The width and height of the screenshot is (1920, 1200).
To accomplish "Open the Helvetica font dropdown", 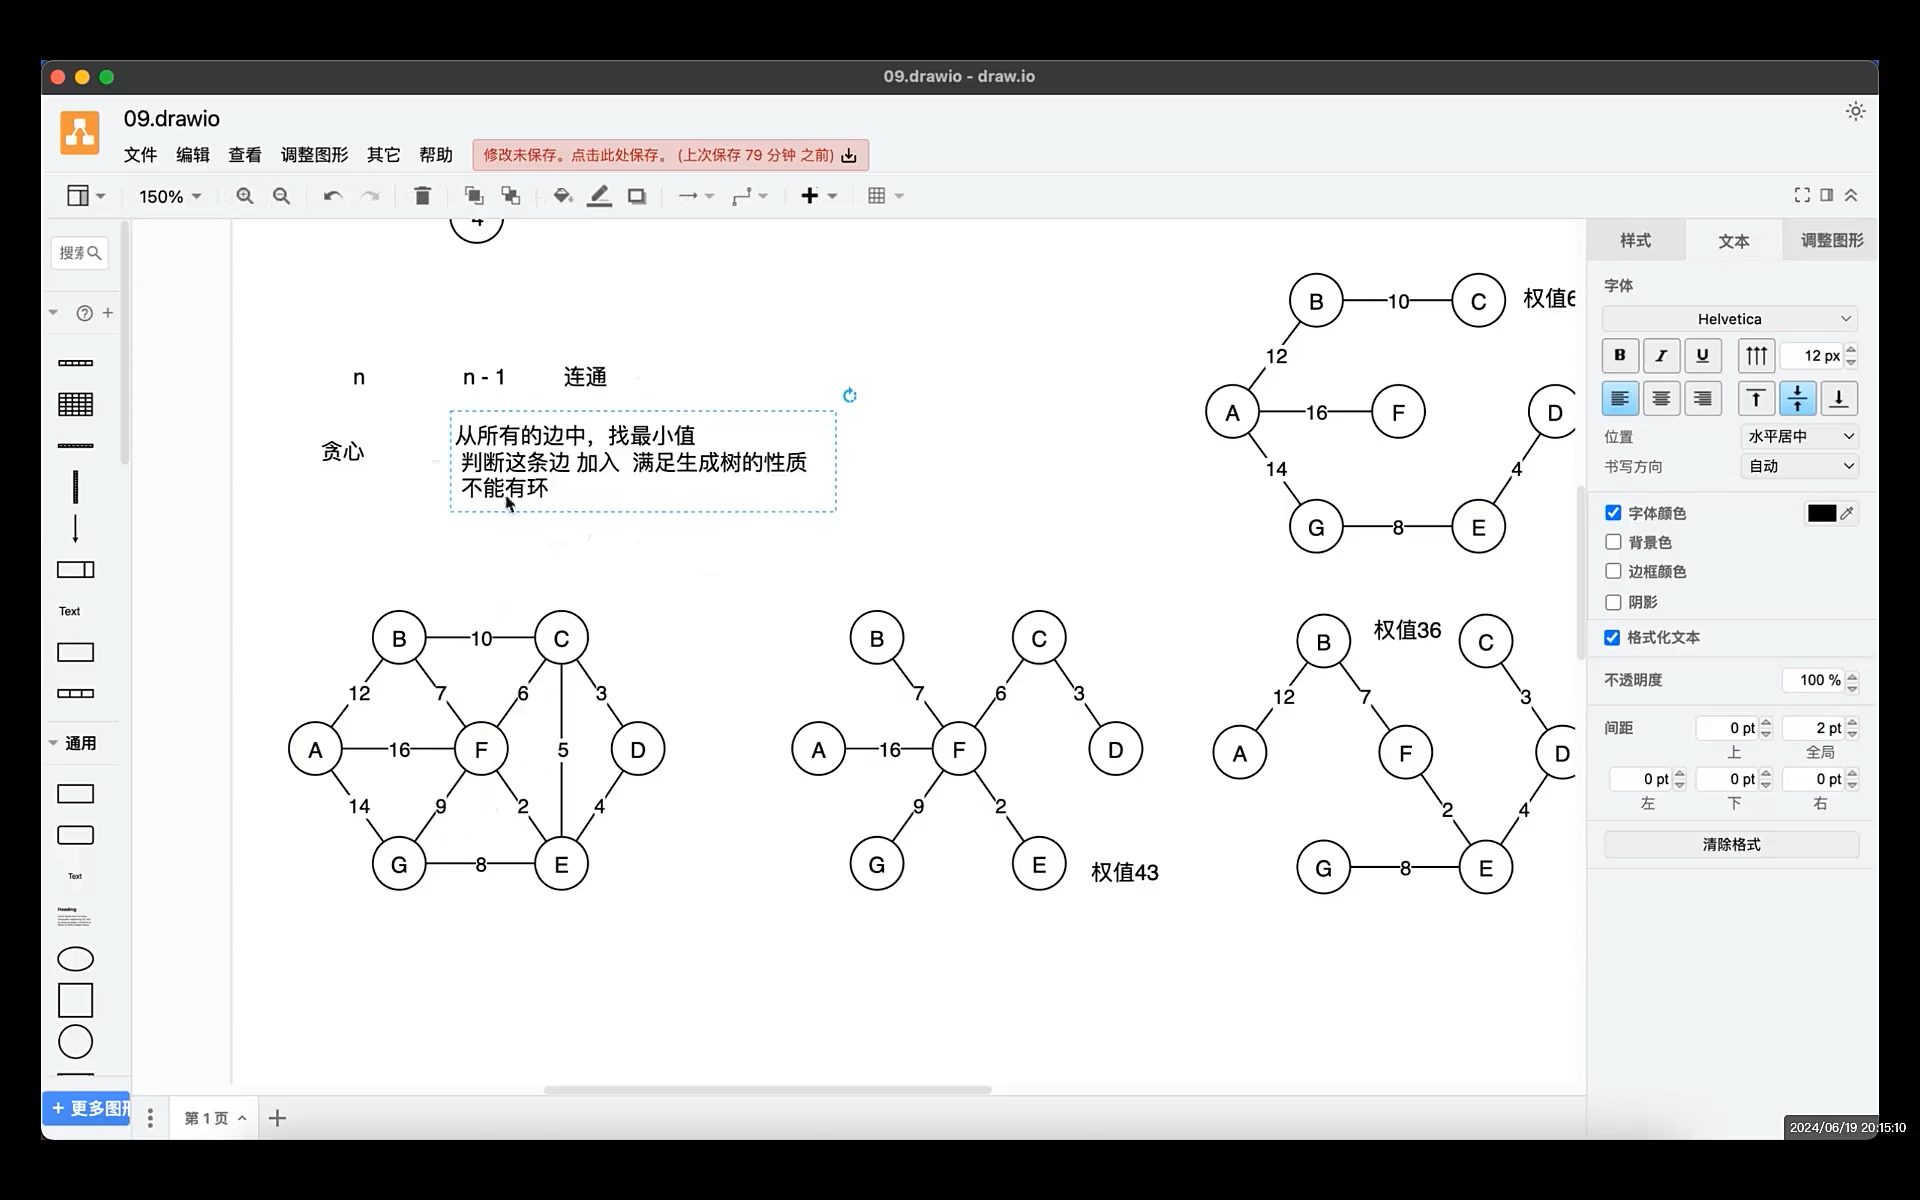I will tap(1729, 319).
